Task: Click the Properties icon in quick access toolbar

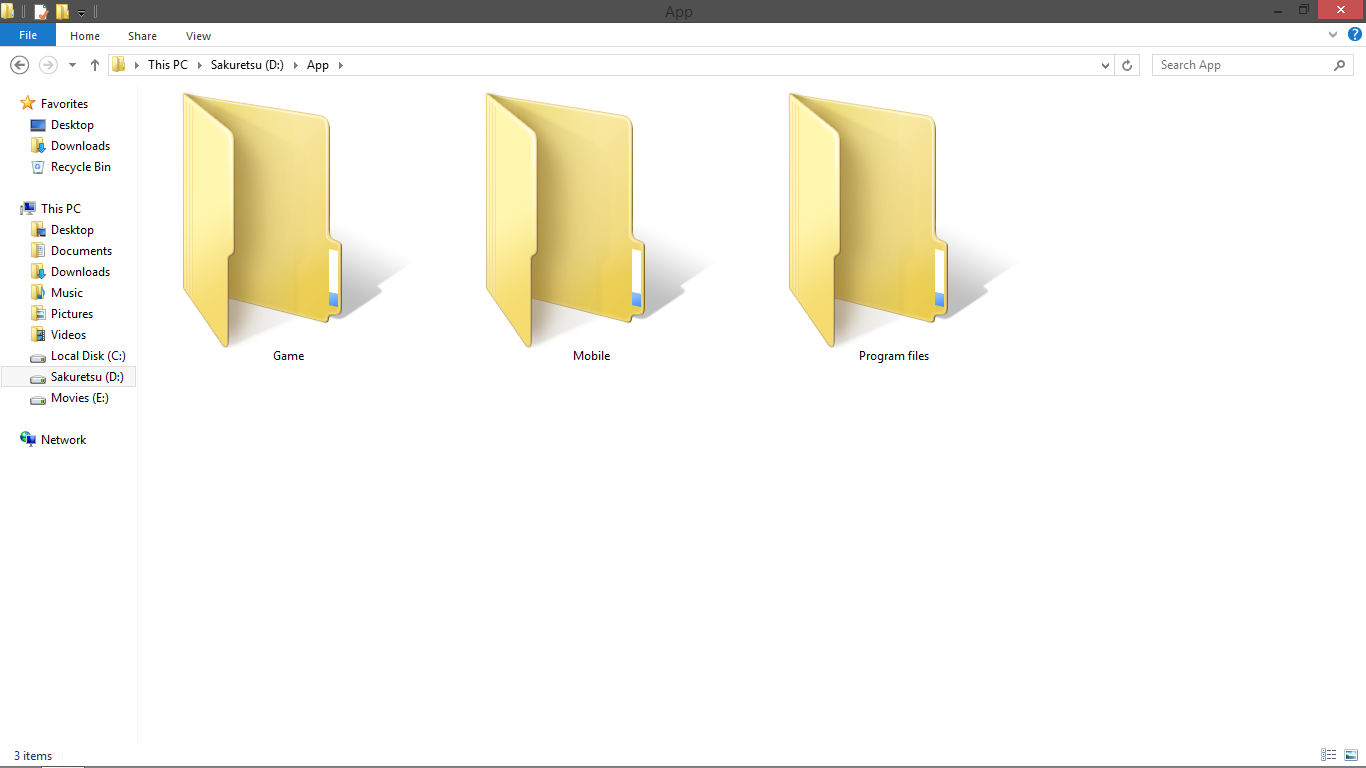Action: click(41, 10)
